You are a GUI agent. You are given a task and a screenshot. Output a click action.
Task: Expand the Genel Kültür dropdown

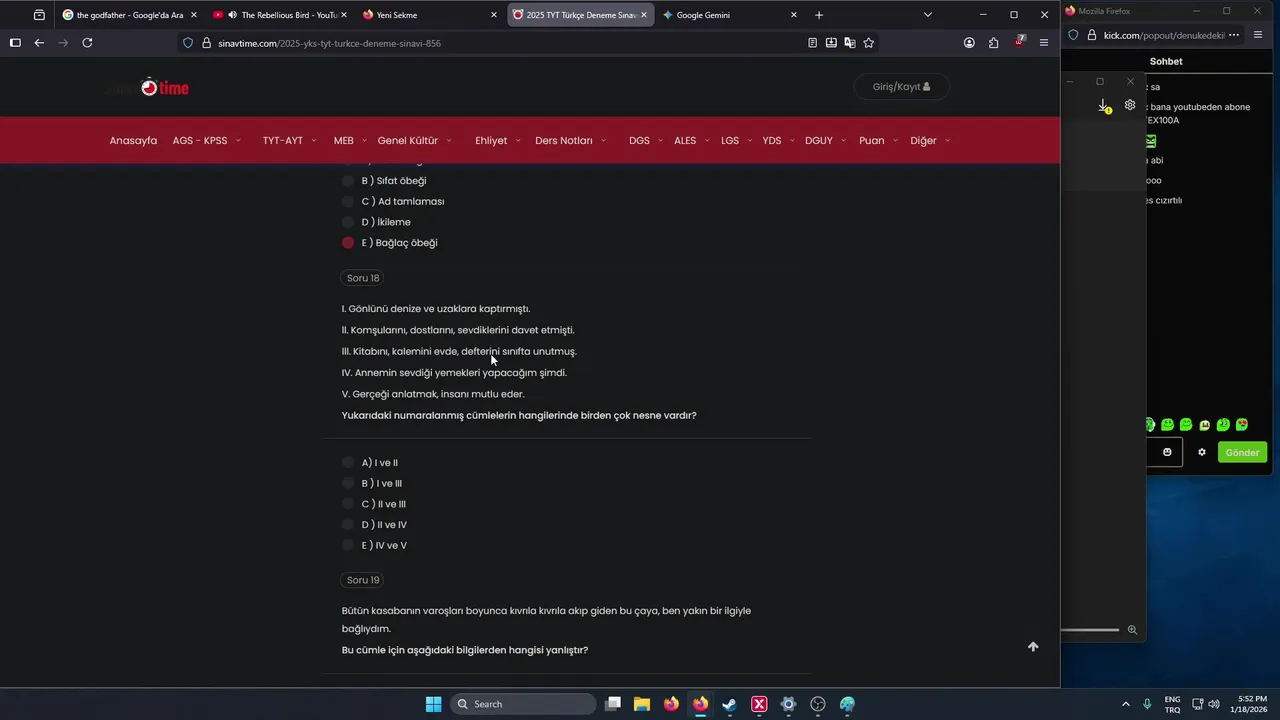pyautogui.click(x=414, y=141)
